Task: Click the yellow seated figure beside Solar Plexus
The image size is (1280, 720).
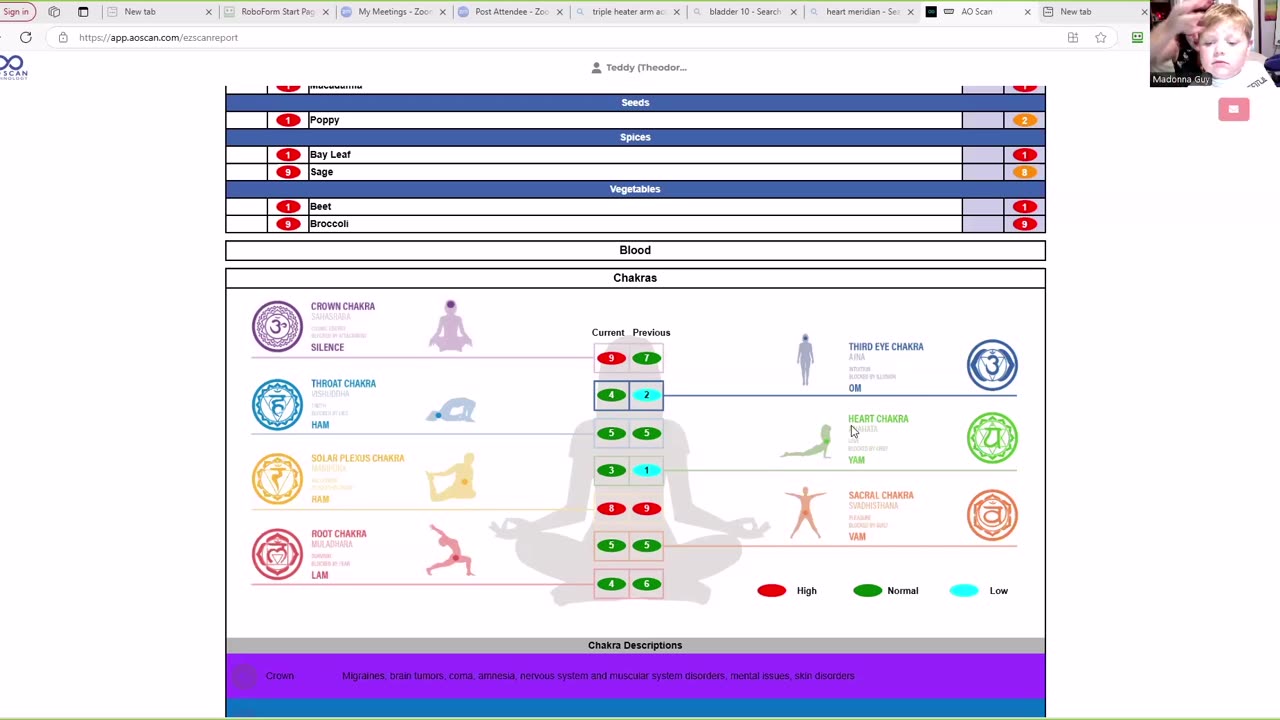Action: tap(451, 477)
